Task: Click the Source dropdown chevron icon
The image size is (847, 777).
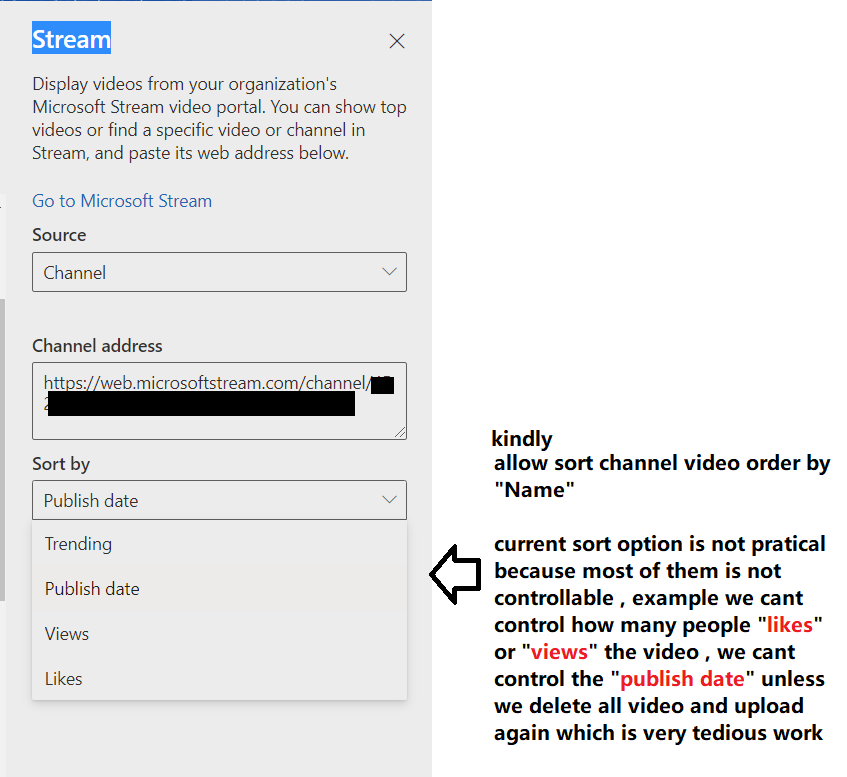Action: coord(389,271)
